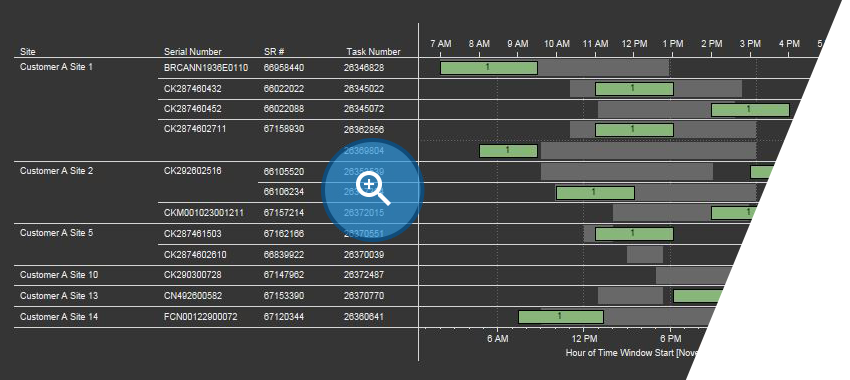
Task: Click the 7 AM top axis label
Action: [x=441, y=43]
